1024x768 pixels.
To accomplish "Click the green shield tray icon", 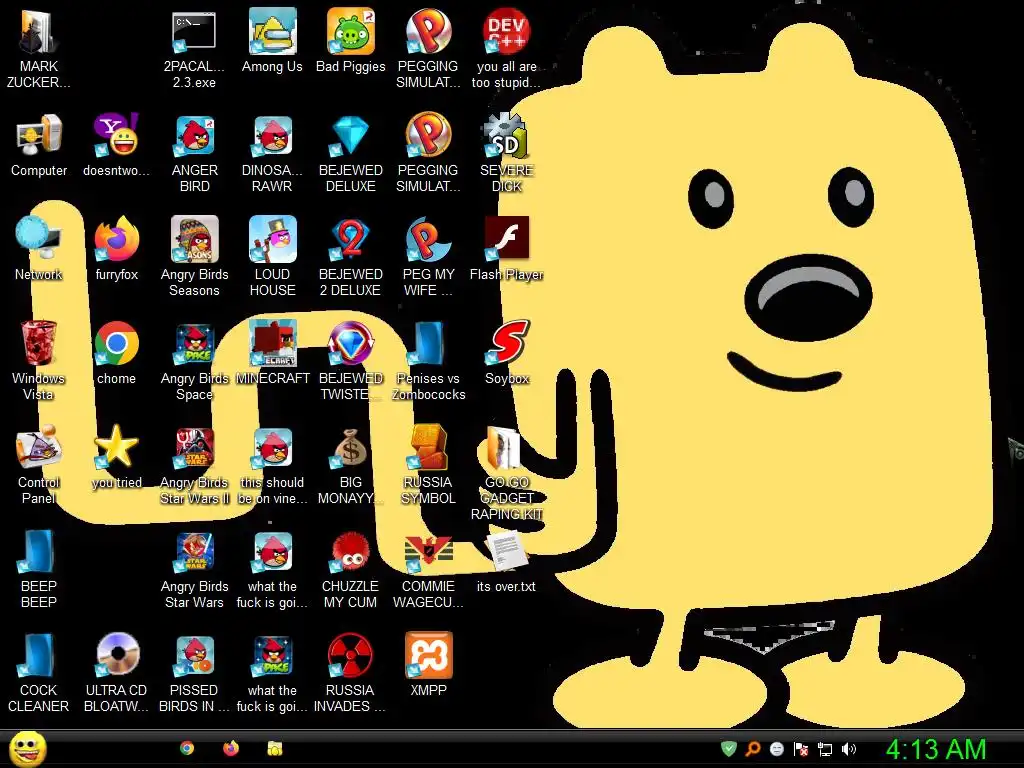I will point(729,749).
